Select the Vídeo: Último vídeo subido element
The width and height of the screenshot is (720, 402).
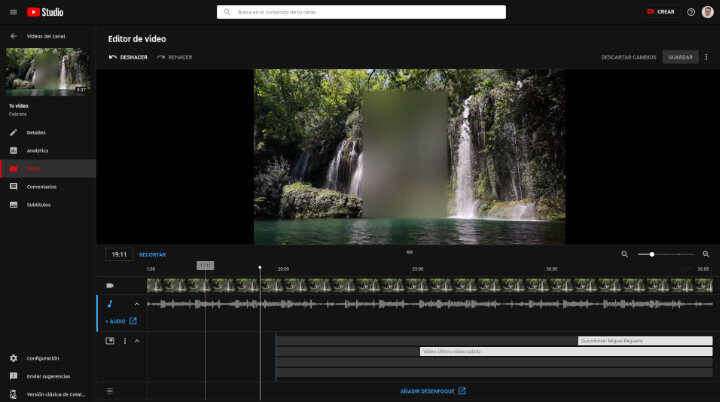click(x=566, y=351)
